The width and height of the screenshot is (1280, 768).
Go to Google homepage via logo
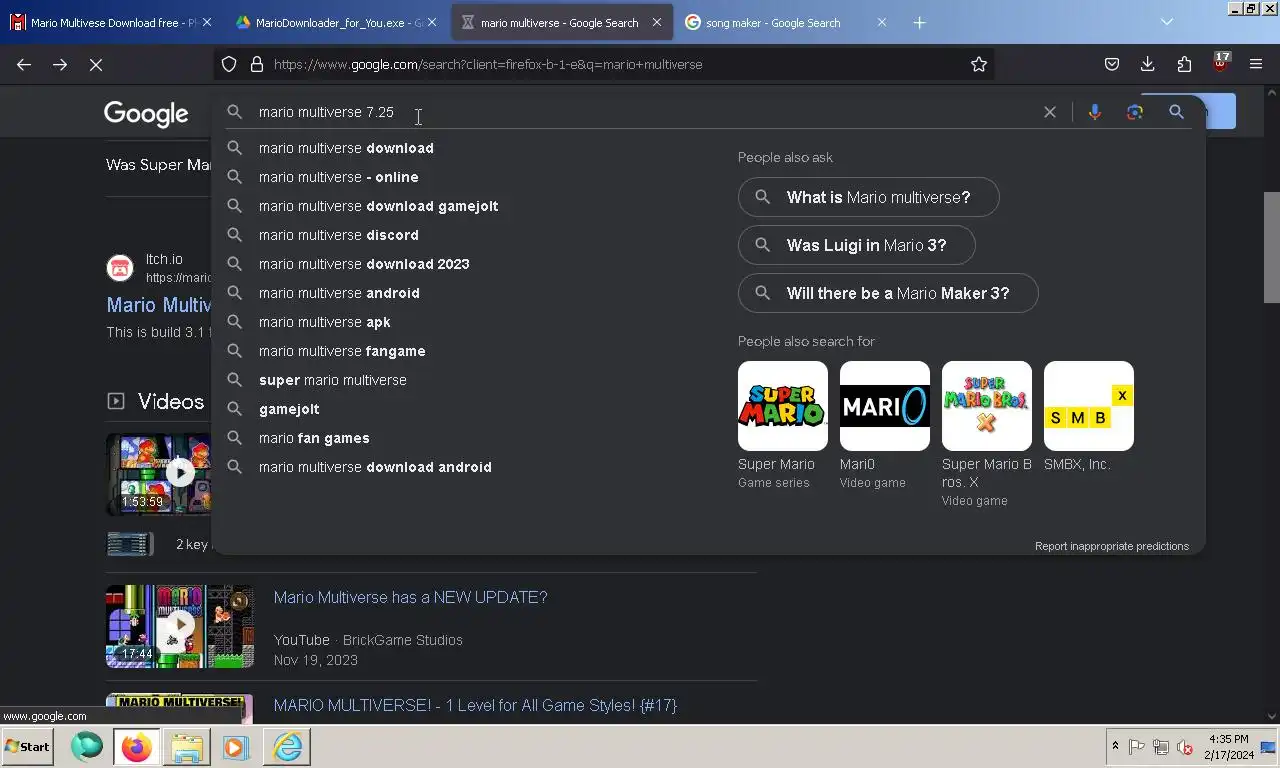146,114
